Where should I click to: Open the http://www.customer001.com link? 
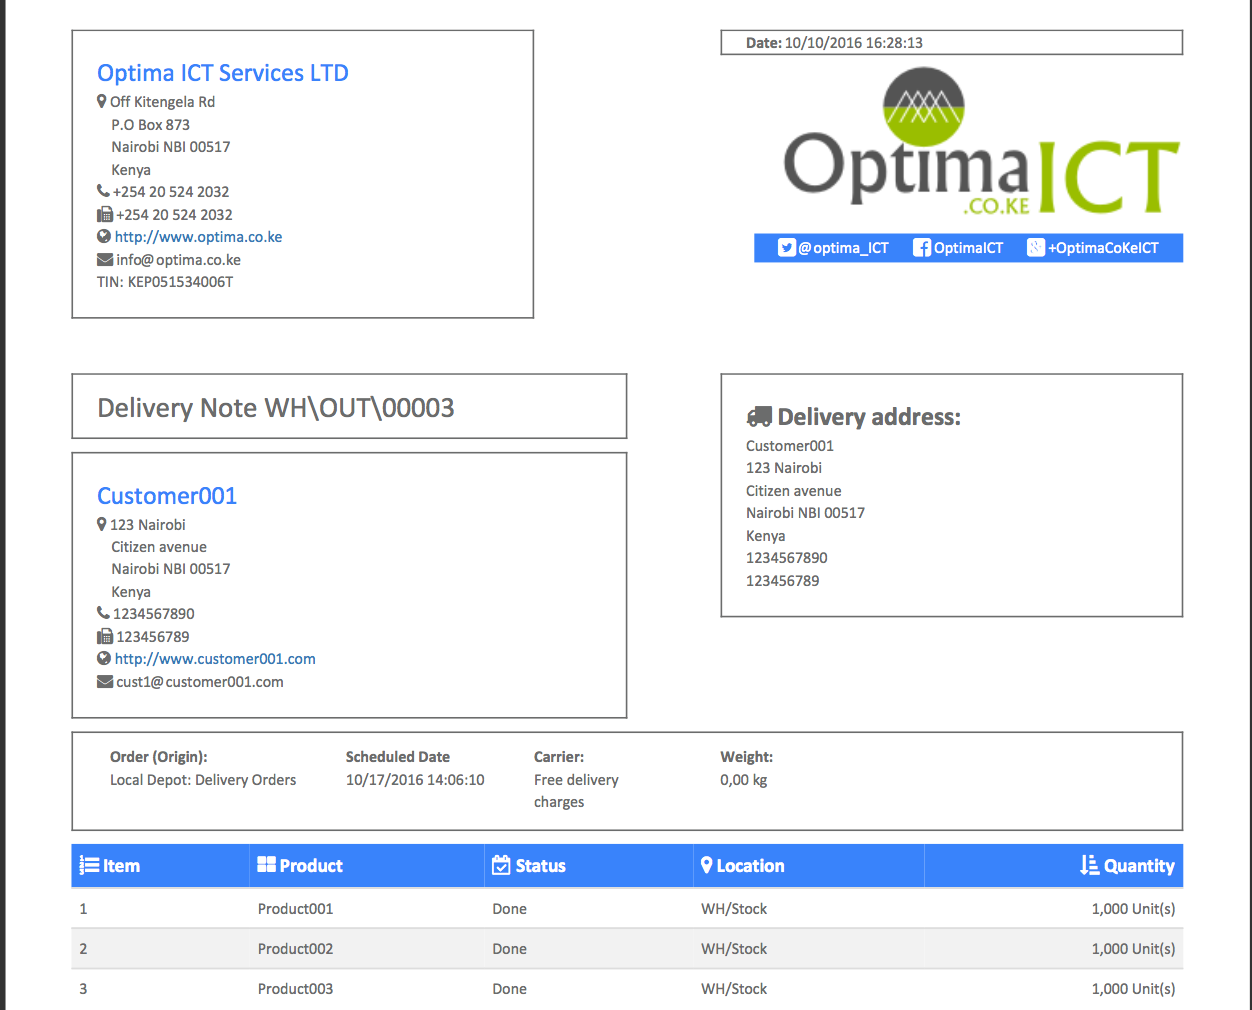[x=215, y=659]
